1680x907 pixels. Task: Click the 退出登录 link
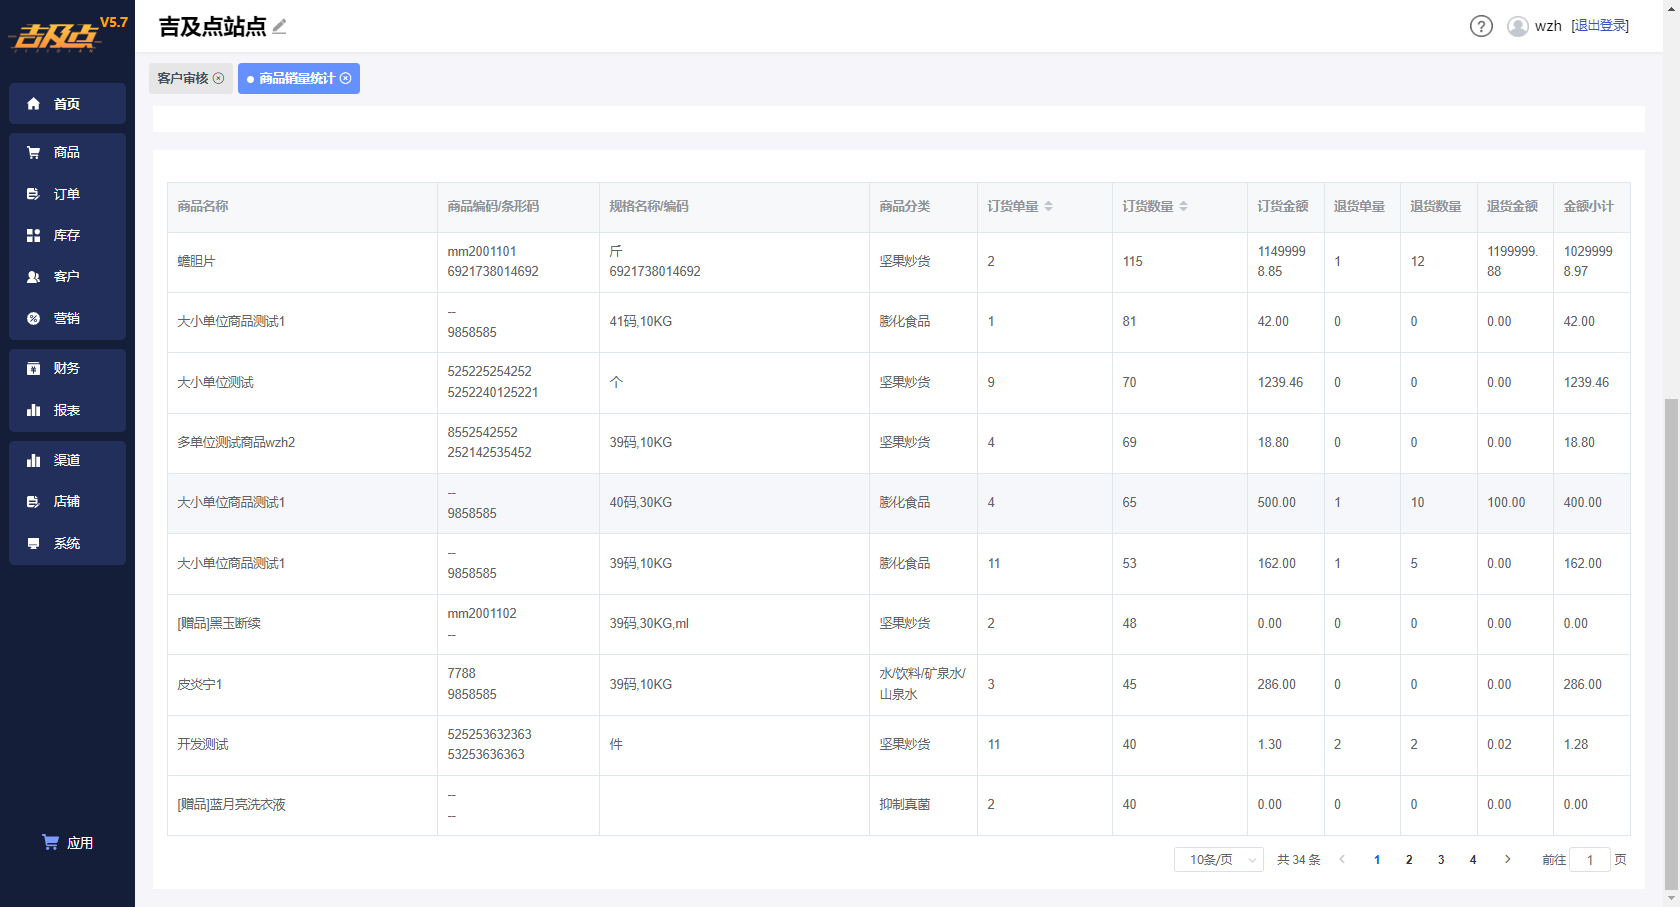1600,26
